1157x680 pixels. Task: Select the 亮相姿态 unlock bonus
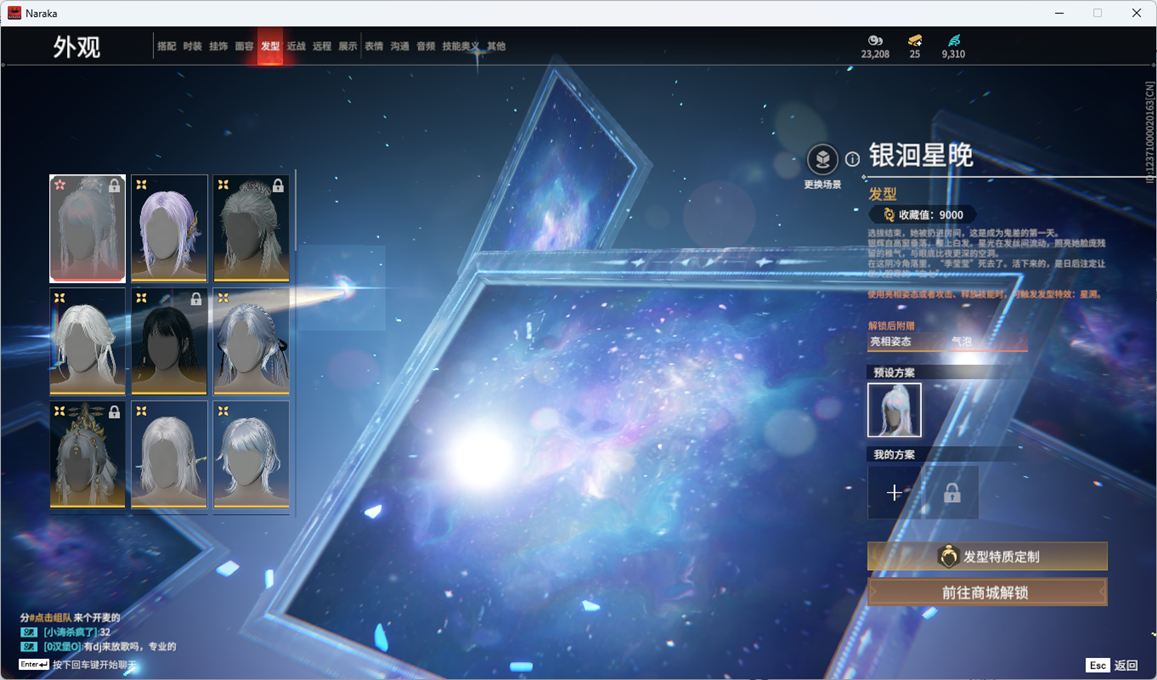pyautogui.click(x=891, y=341)
